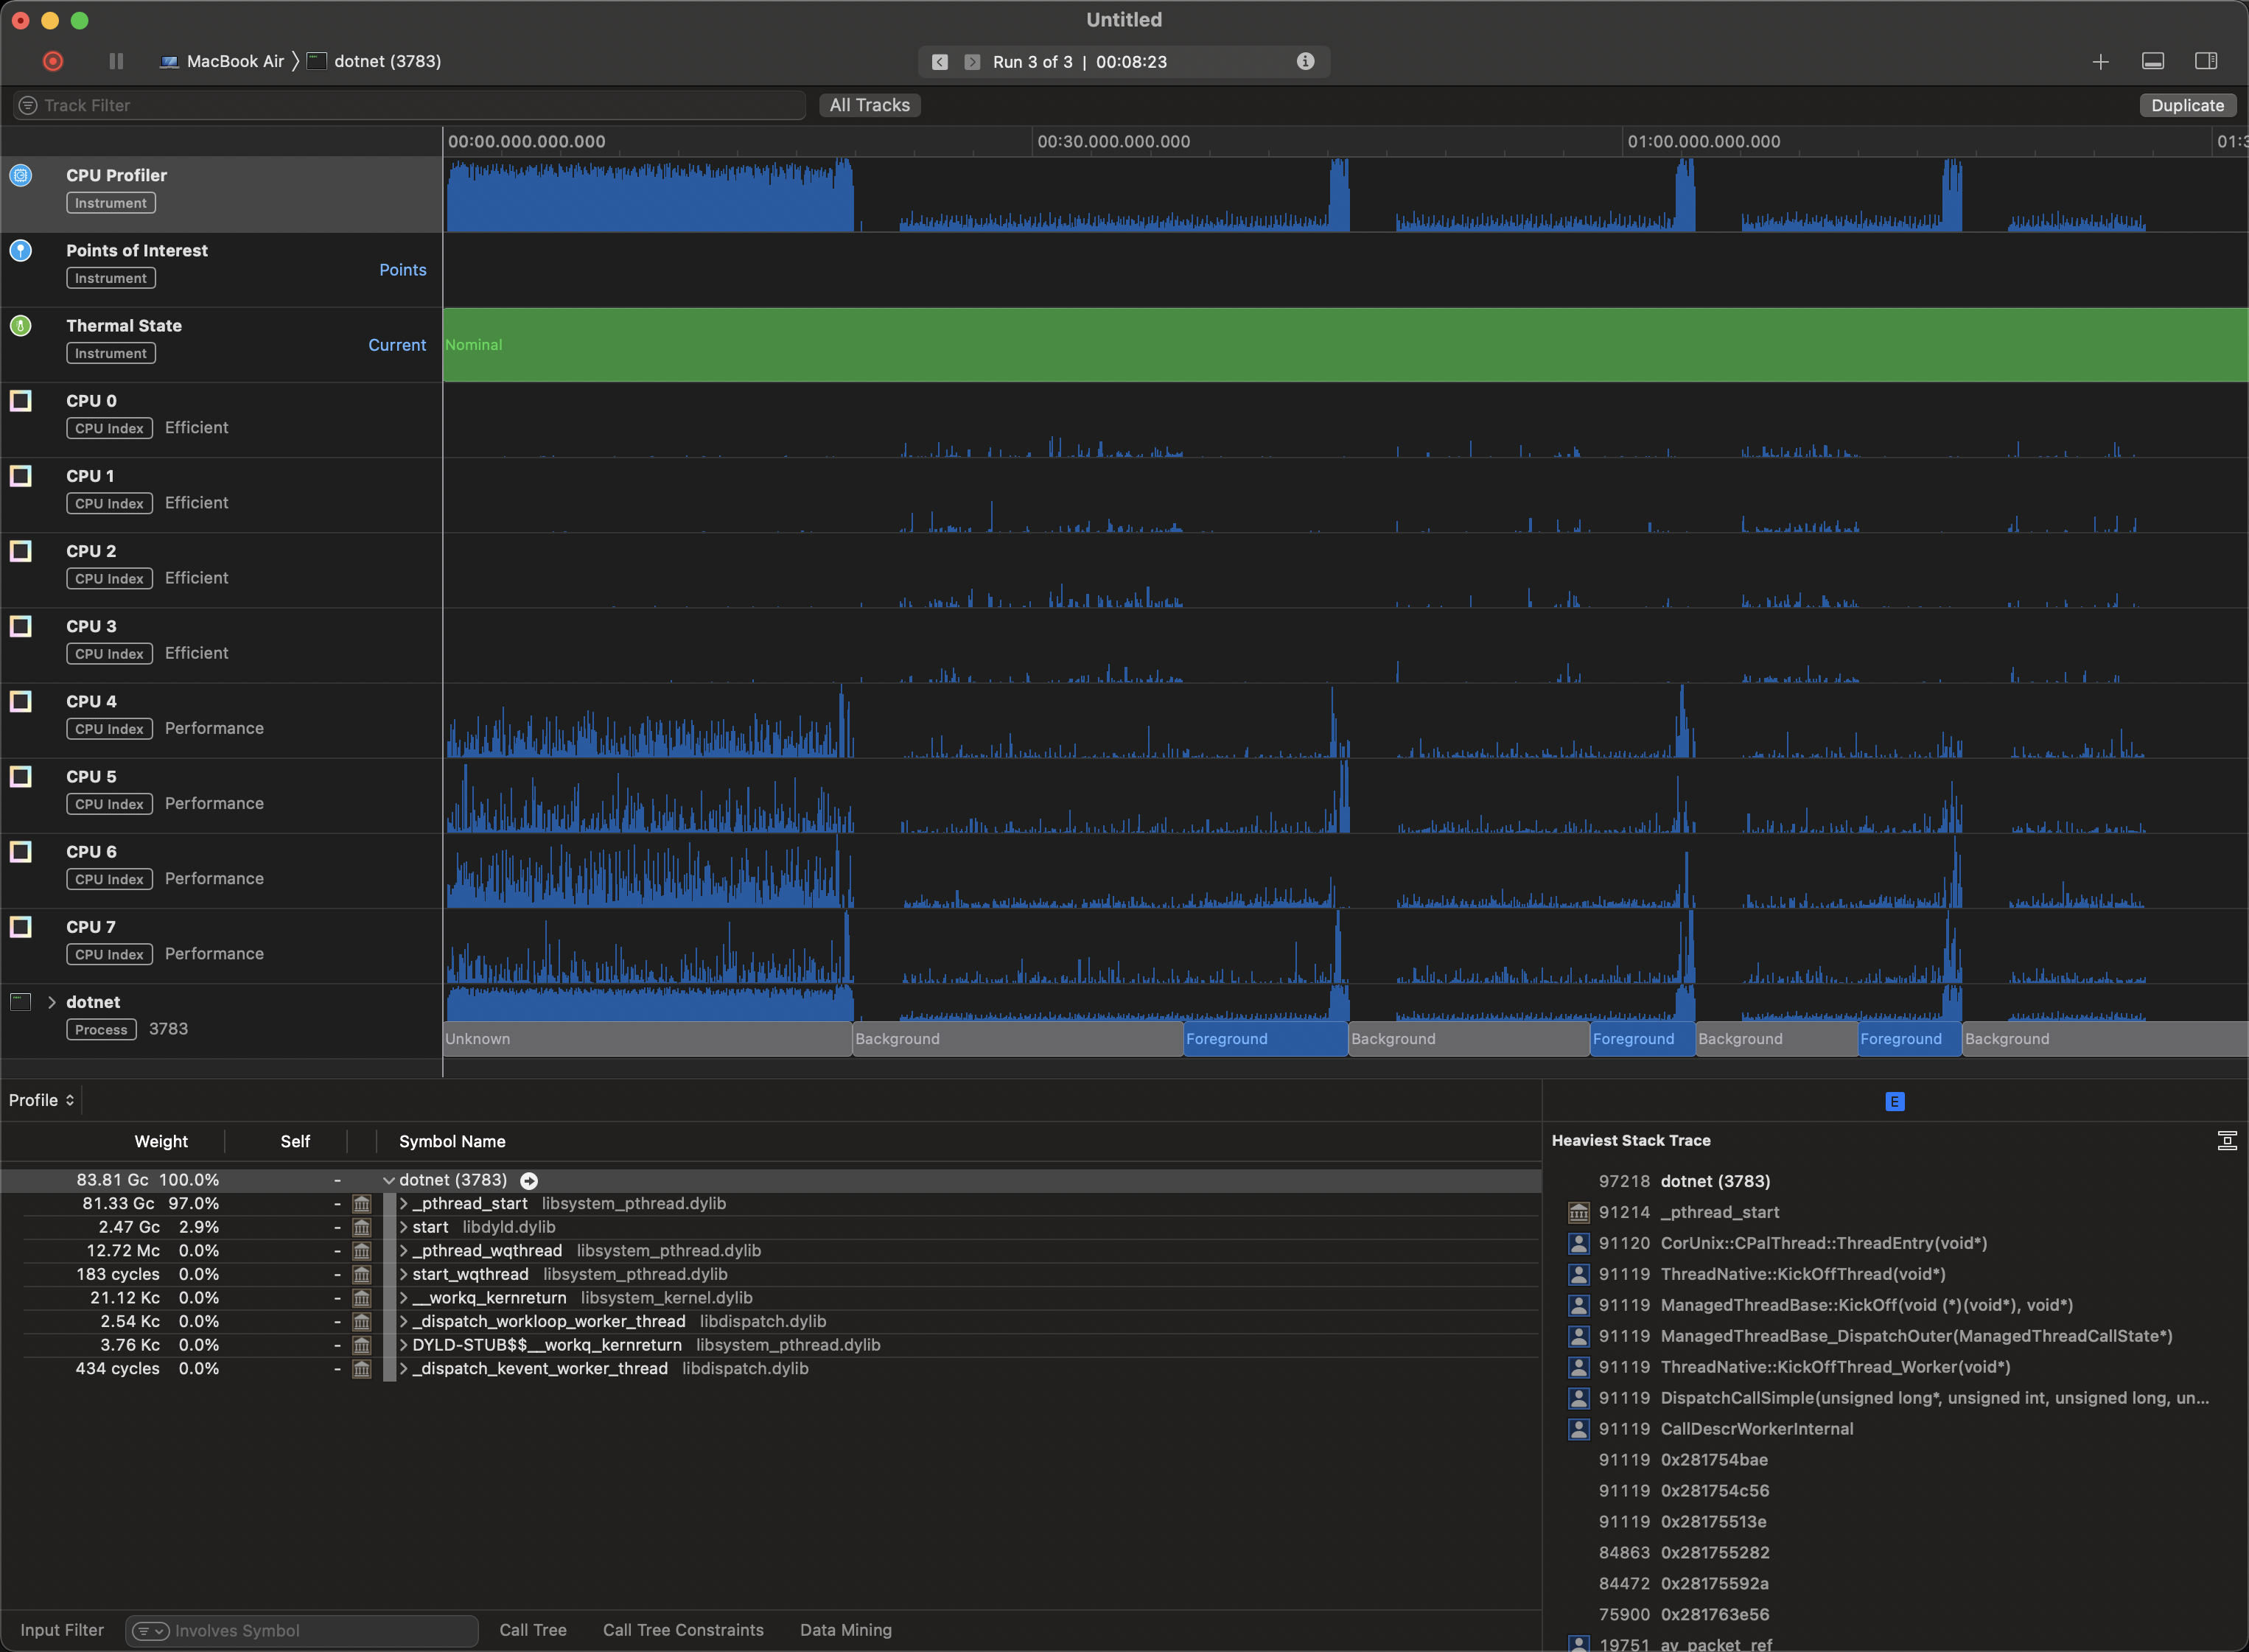The height and width of the screenshot is (1652, 2249).
Task: Toggle the bottom detail pane icon
Action: 2152,61
